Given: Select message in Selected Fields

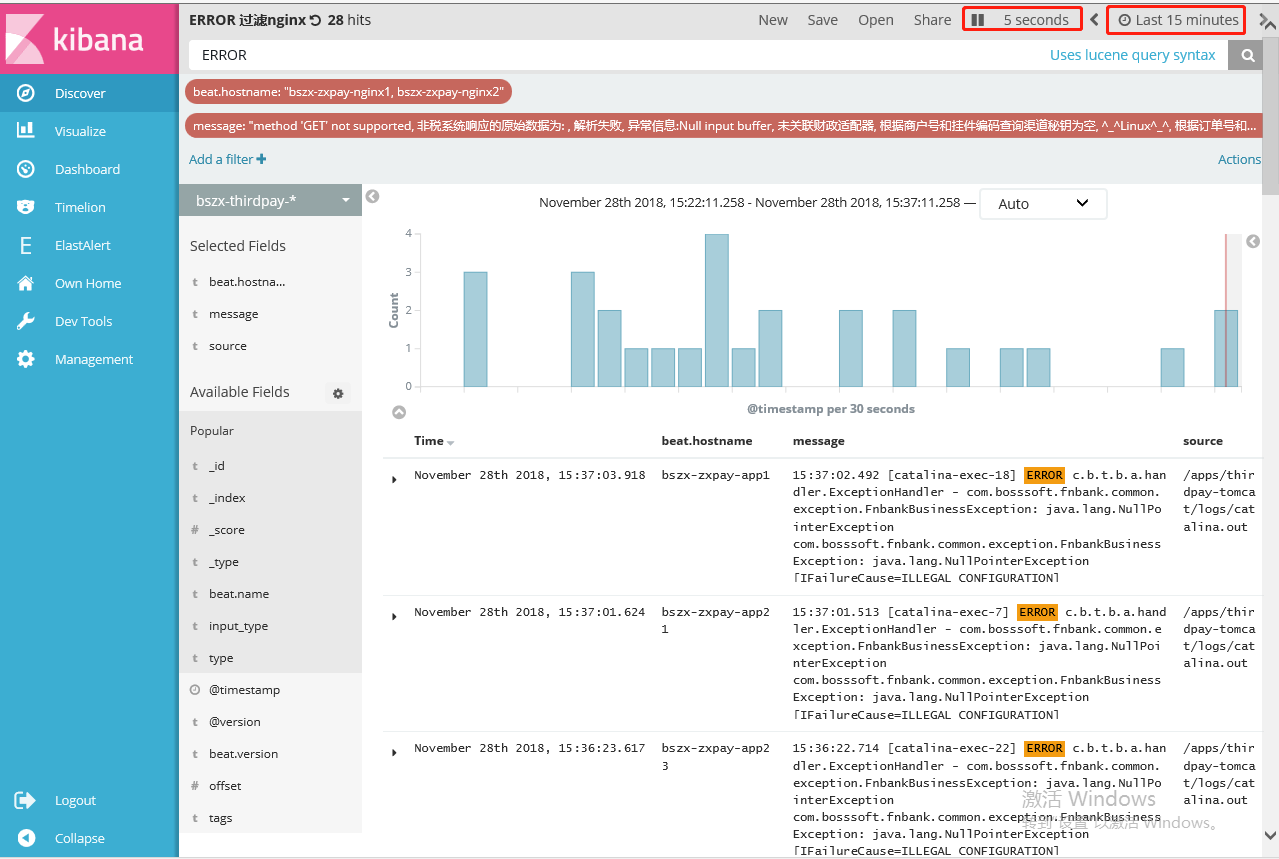Looking at the screenshot, I should 234,314.
